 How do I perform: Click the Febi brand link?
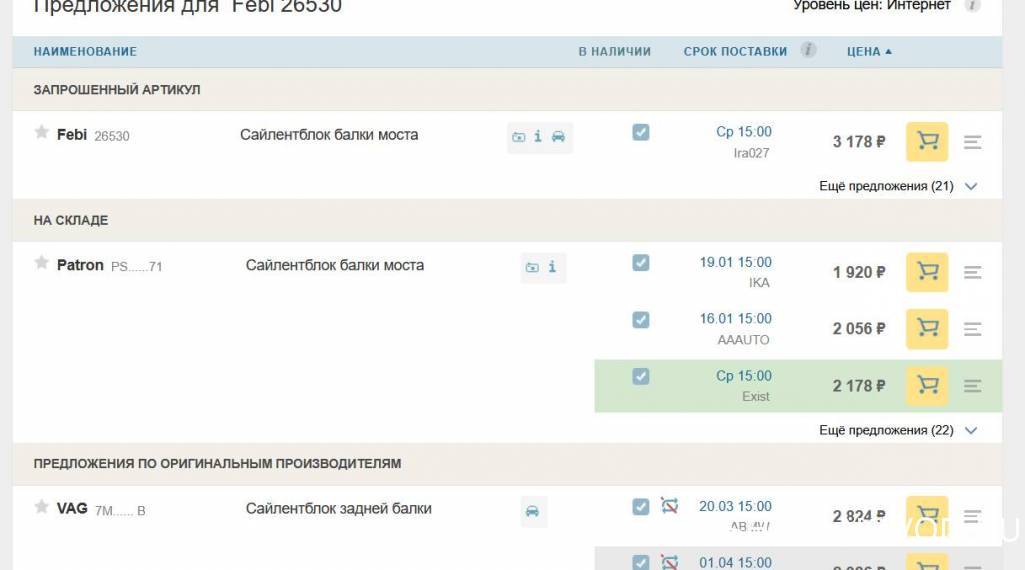tap(72, 134)
